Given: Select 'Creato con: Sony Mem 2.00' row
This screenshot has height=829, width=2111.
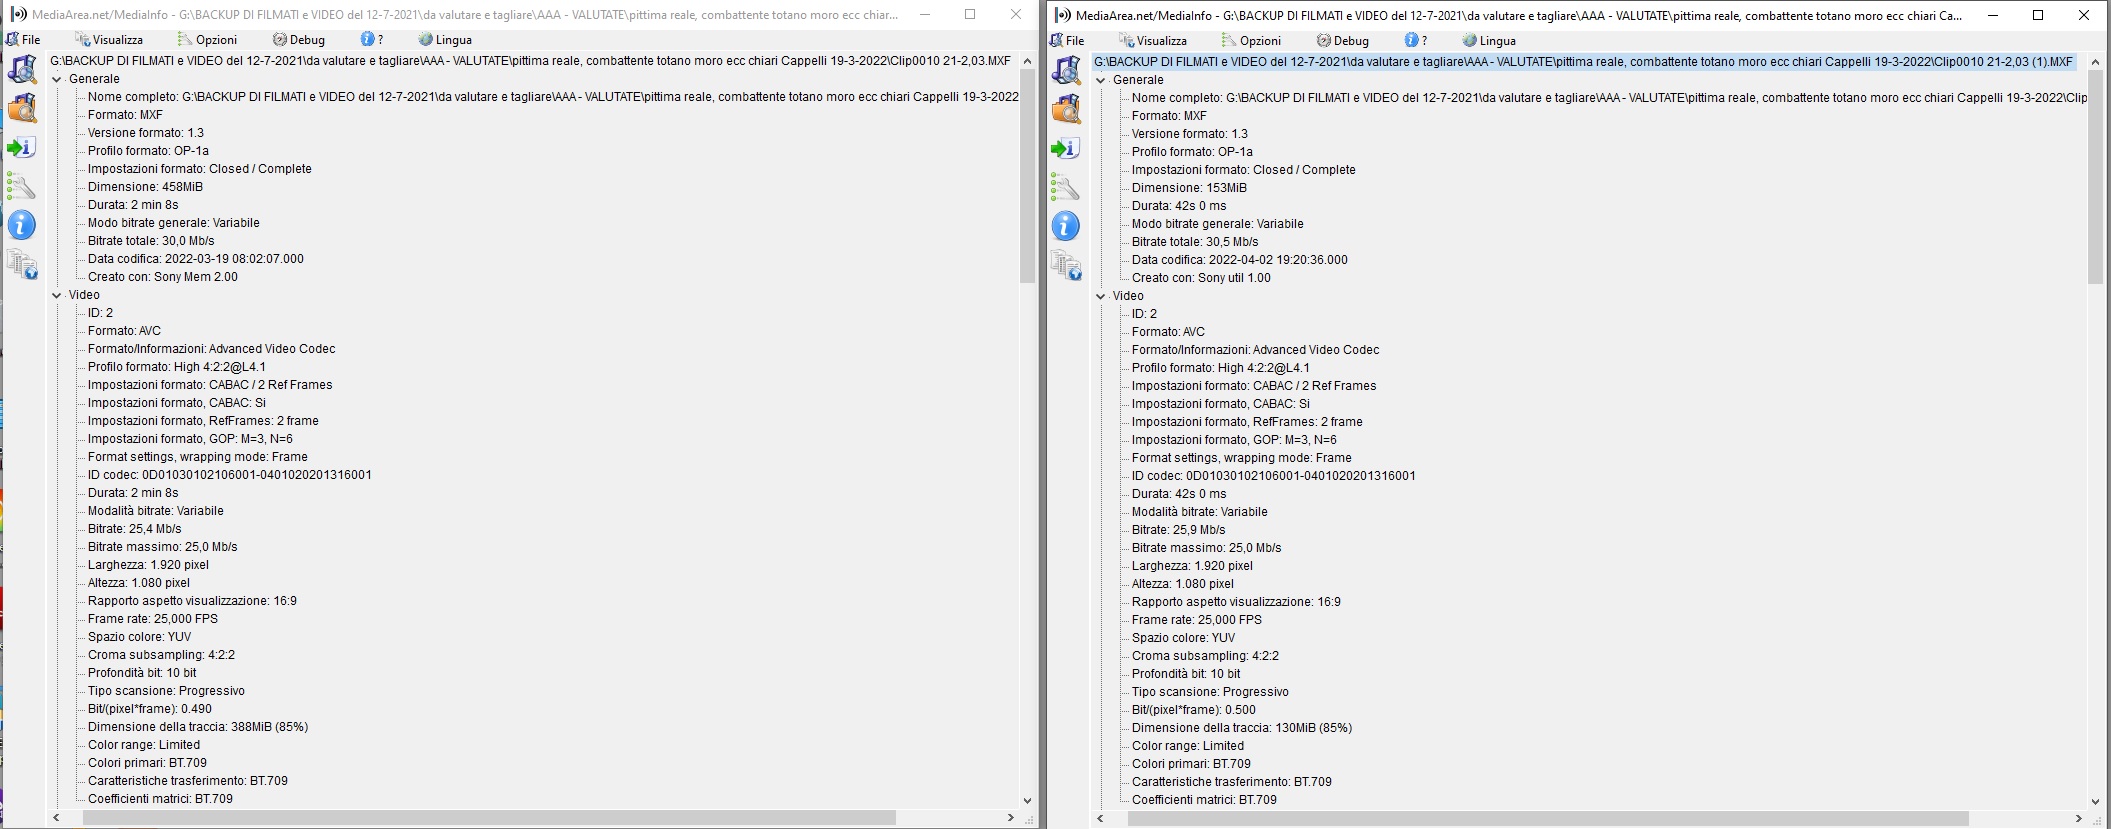Looking at the screenshot, I should click(x=163, y=277).
